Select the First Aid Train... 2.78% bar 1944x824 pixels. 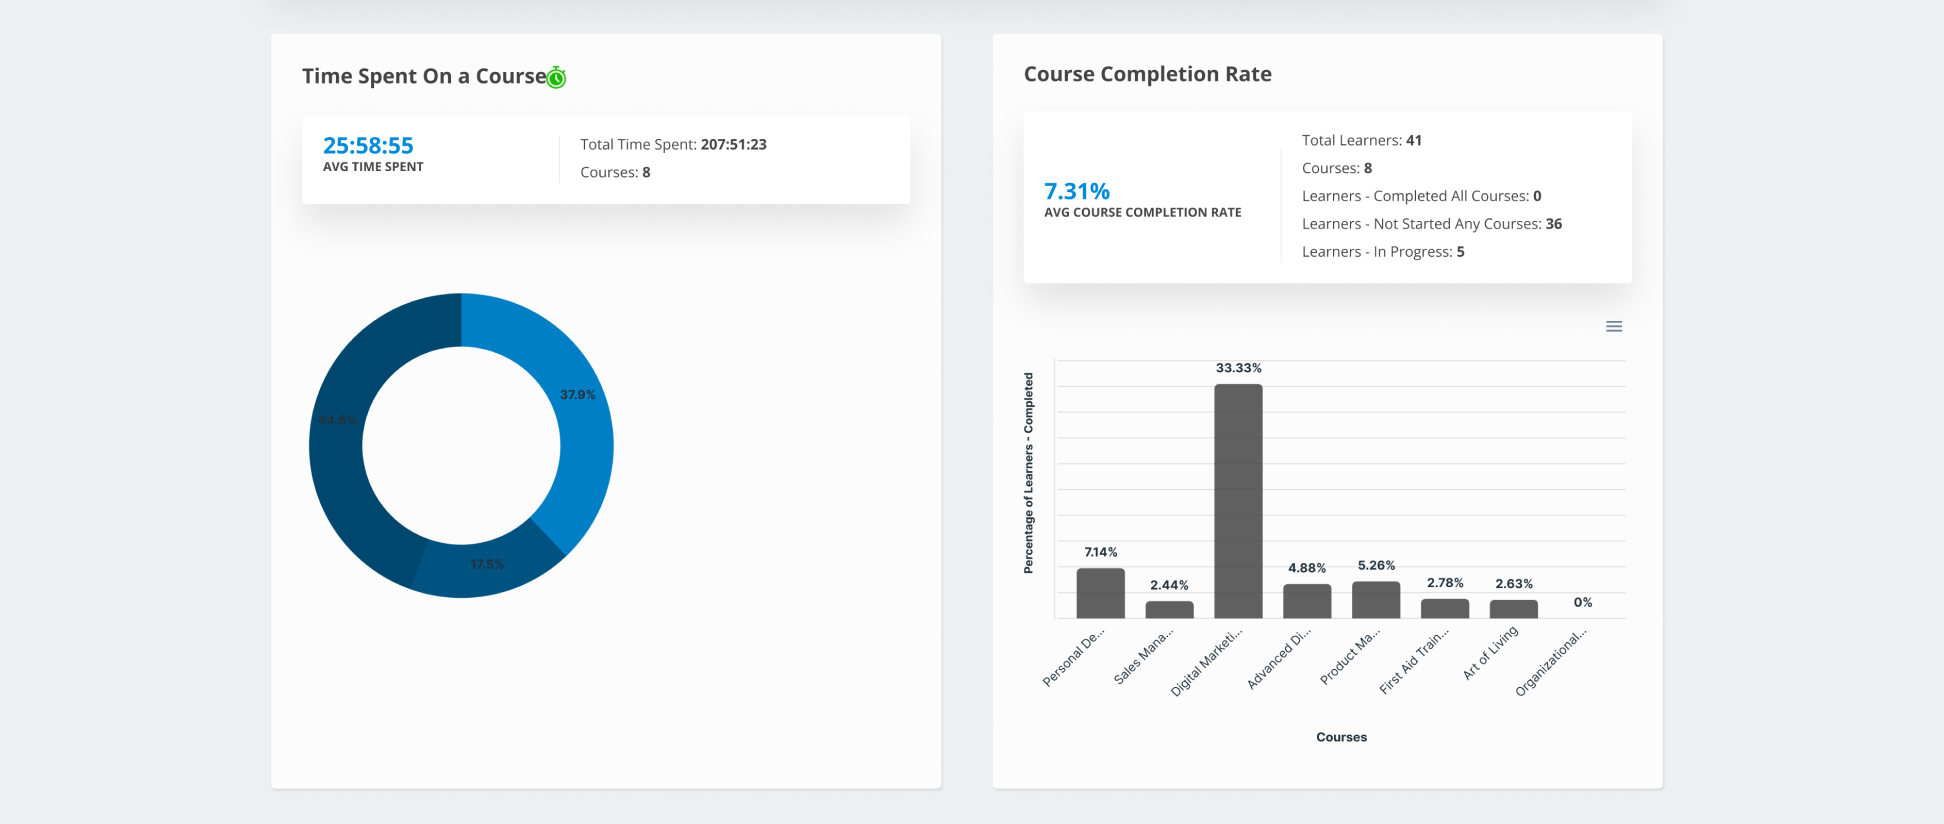pyautogui.click(x=1445, y=608)
